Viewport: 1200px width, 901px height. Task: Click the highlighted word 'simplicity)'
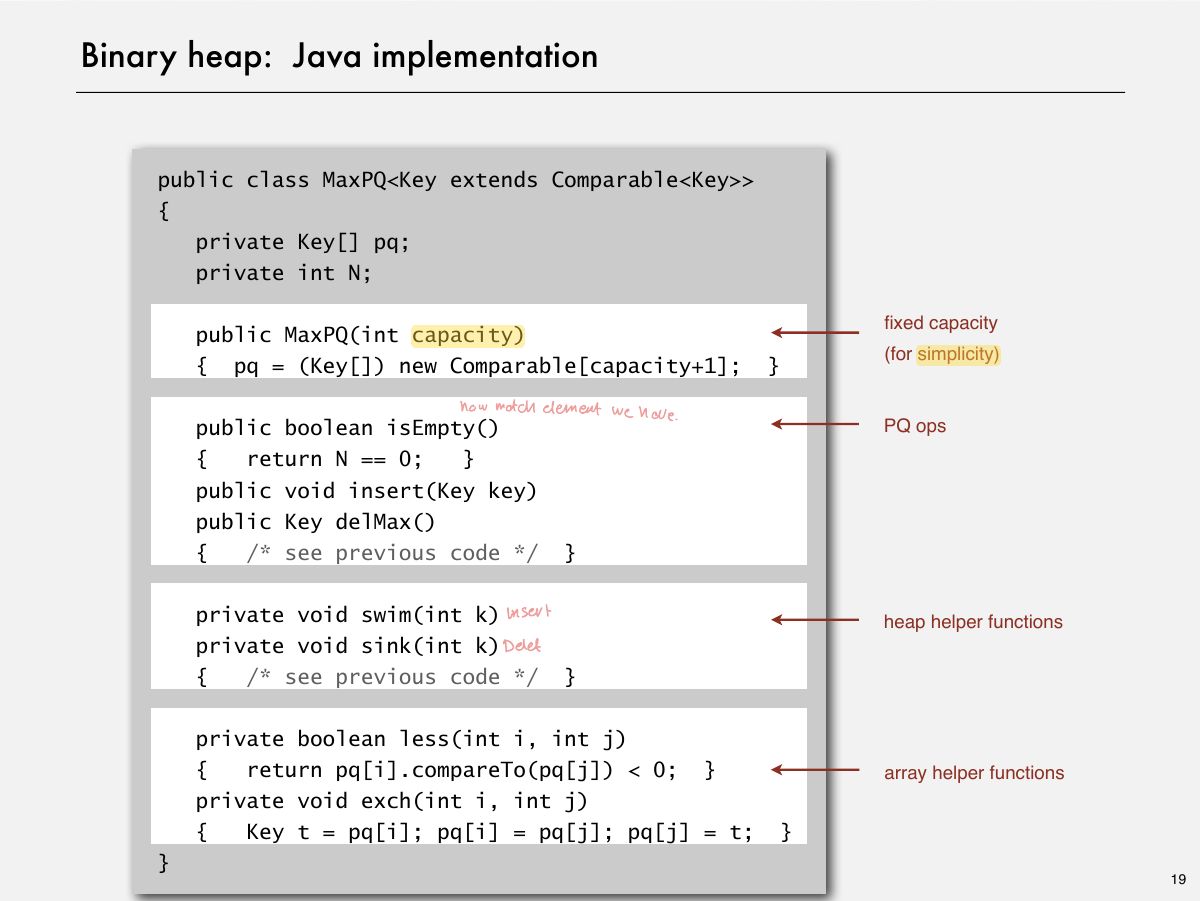(x=958, y=354)
